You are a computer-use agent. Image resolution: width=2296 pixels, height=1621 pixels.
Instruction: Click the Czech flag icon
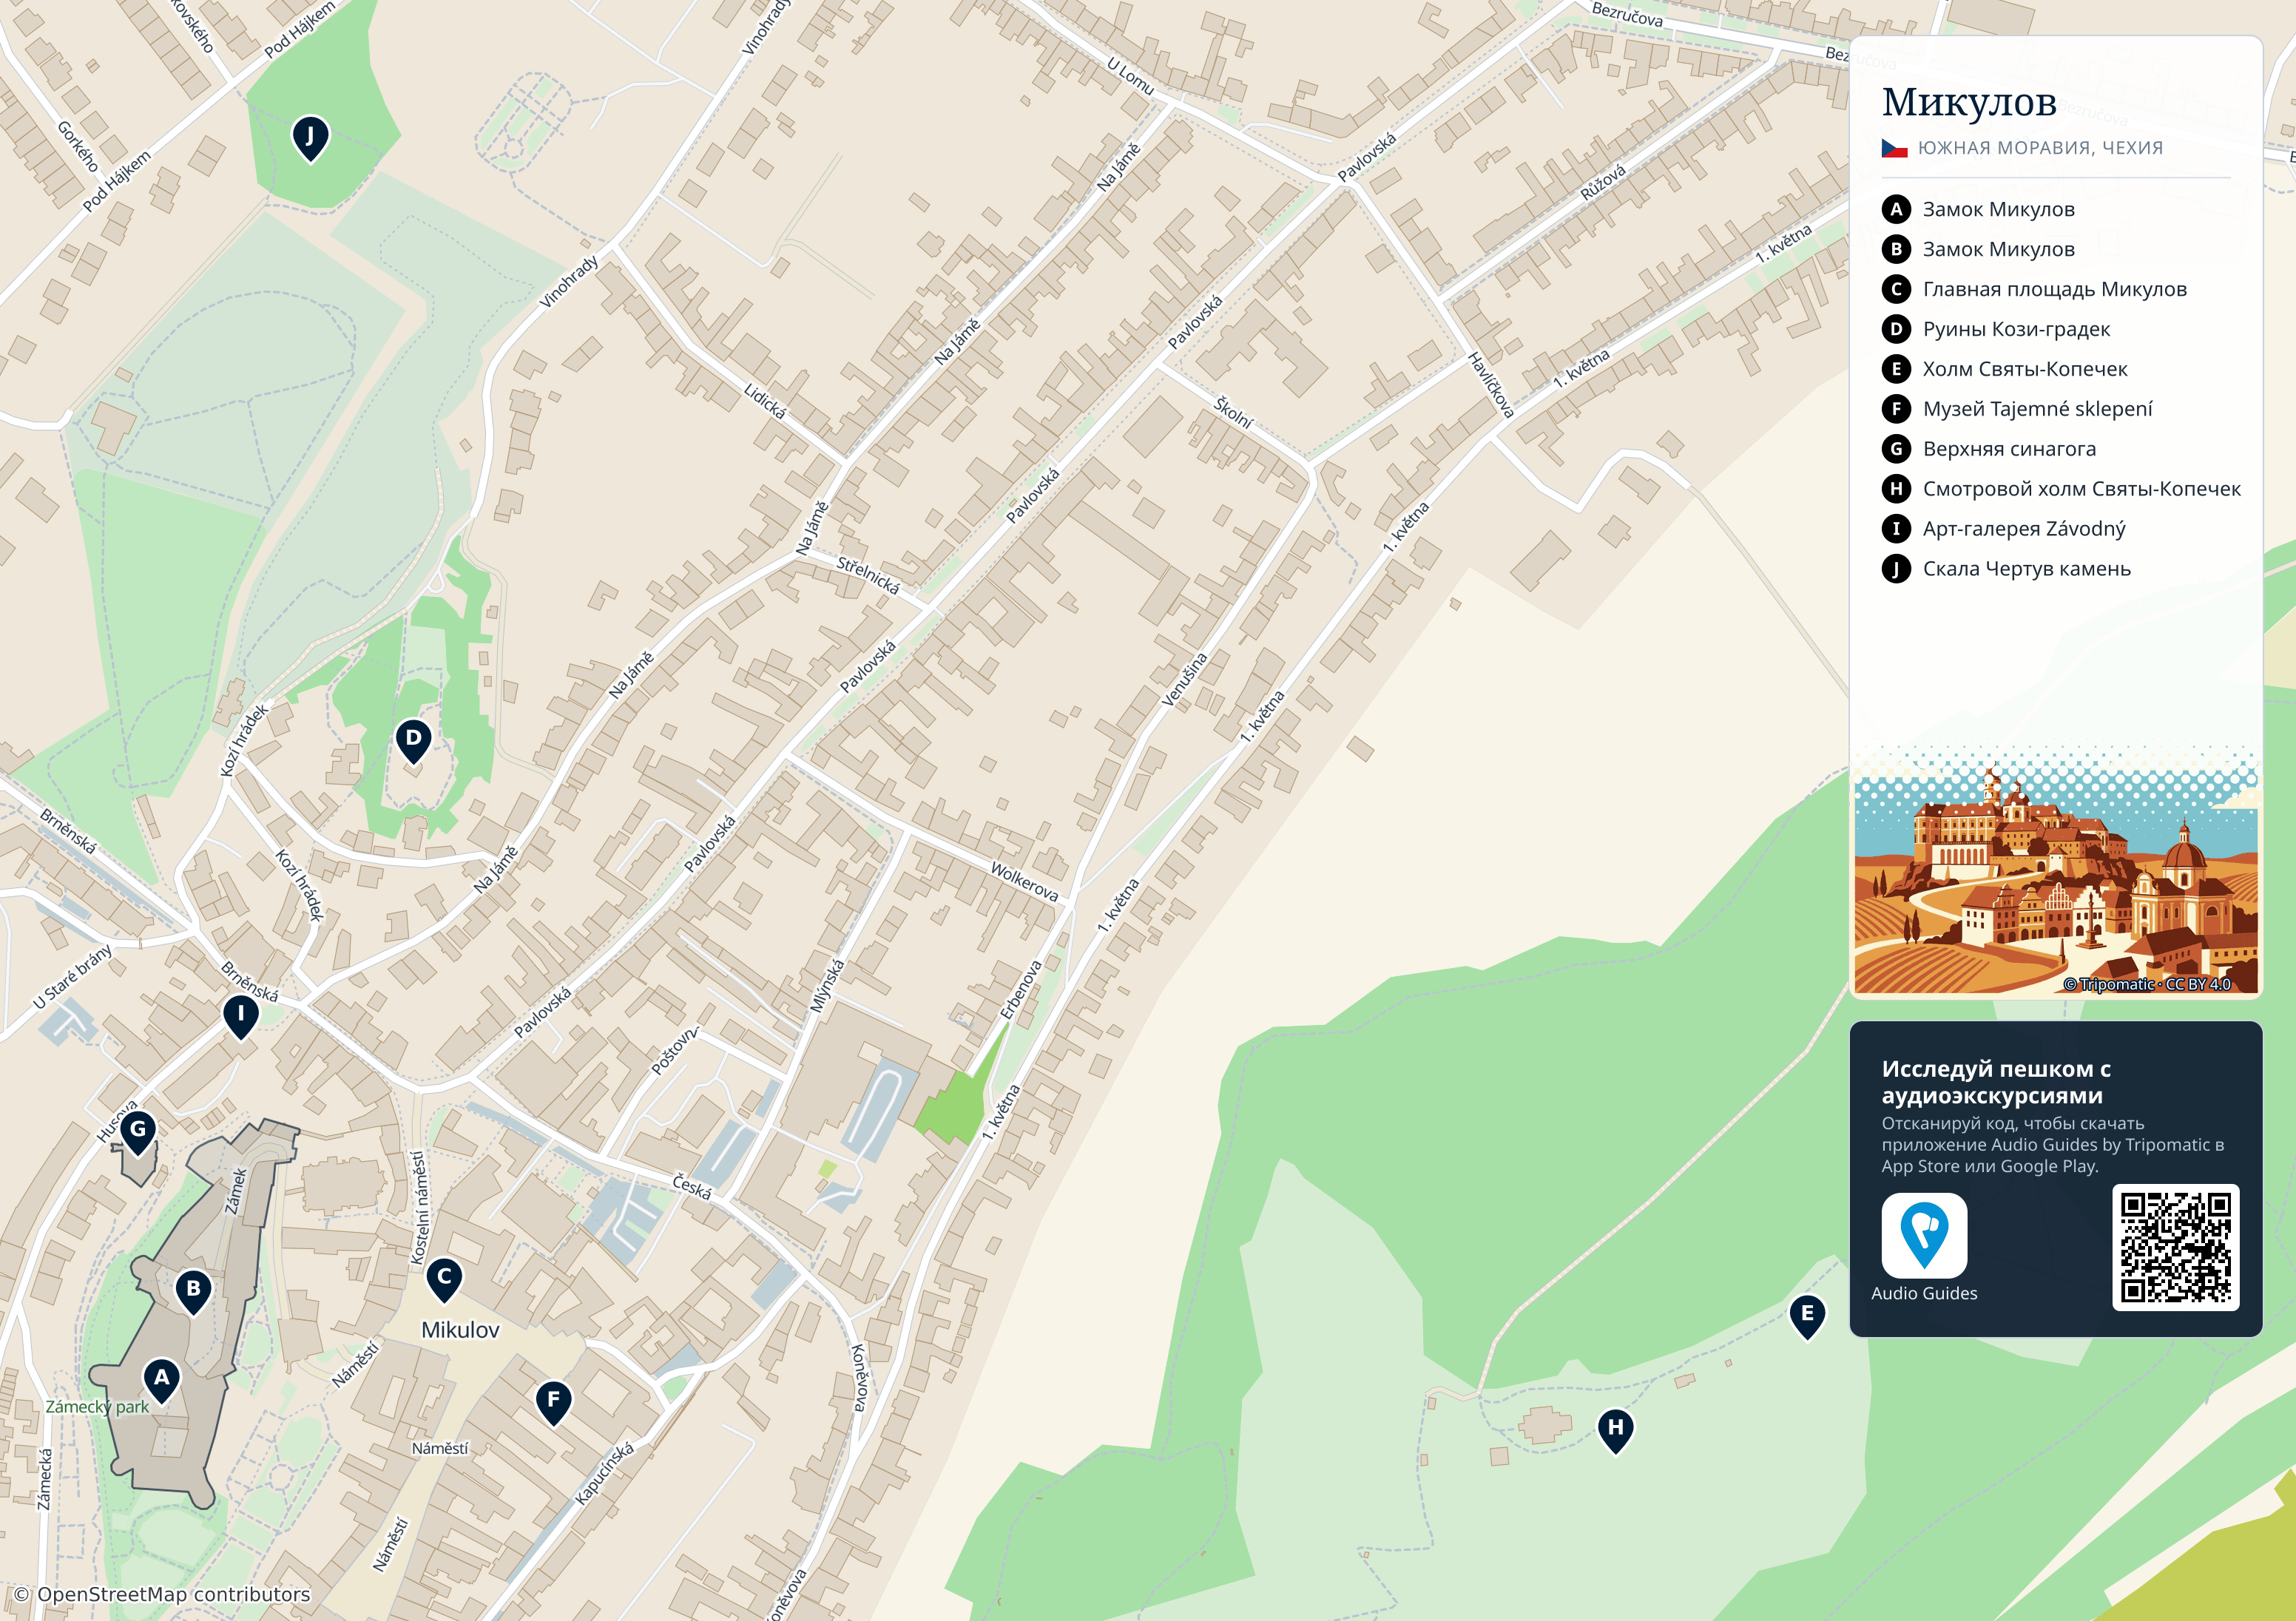tap(1894, 148)
